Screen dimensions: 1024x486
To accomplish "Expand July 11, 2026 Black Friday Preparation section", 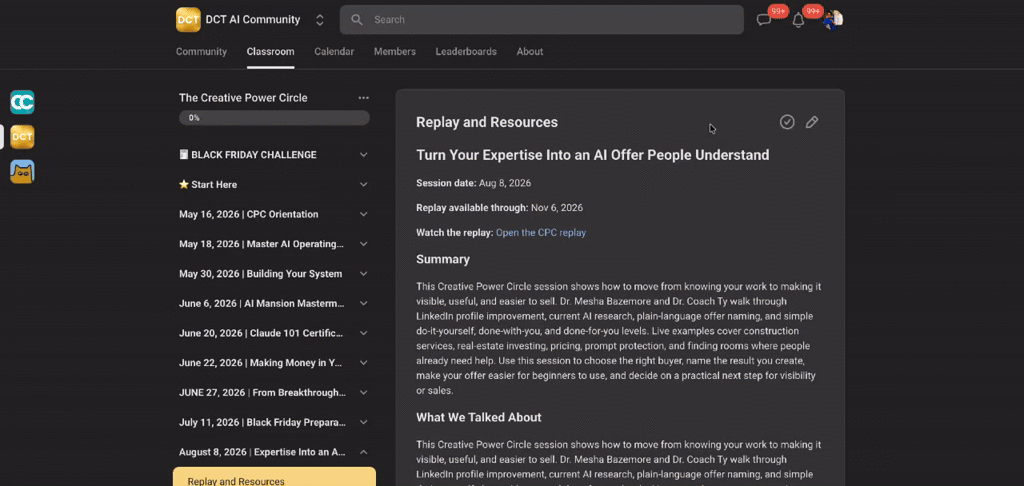I will point(274,423).
